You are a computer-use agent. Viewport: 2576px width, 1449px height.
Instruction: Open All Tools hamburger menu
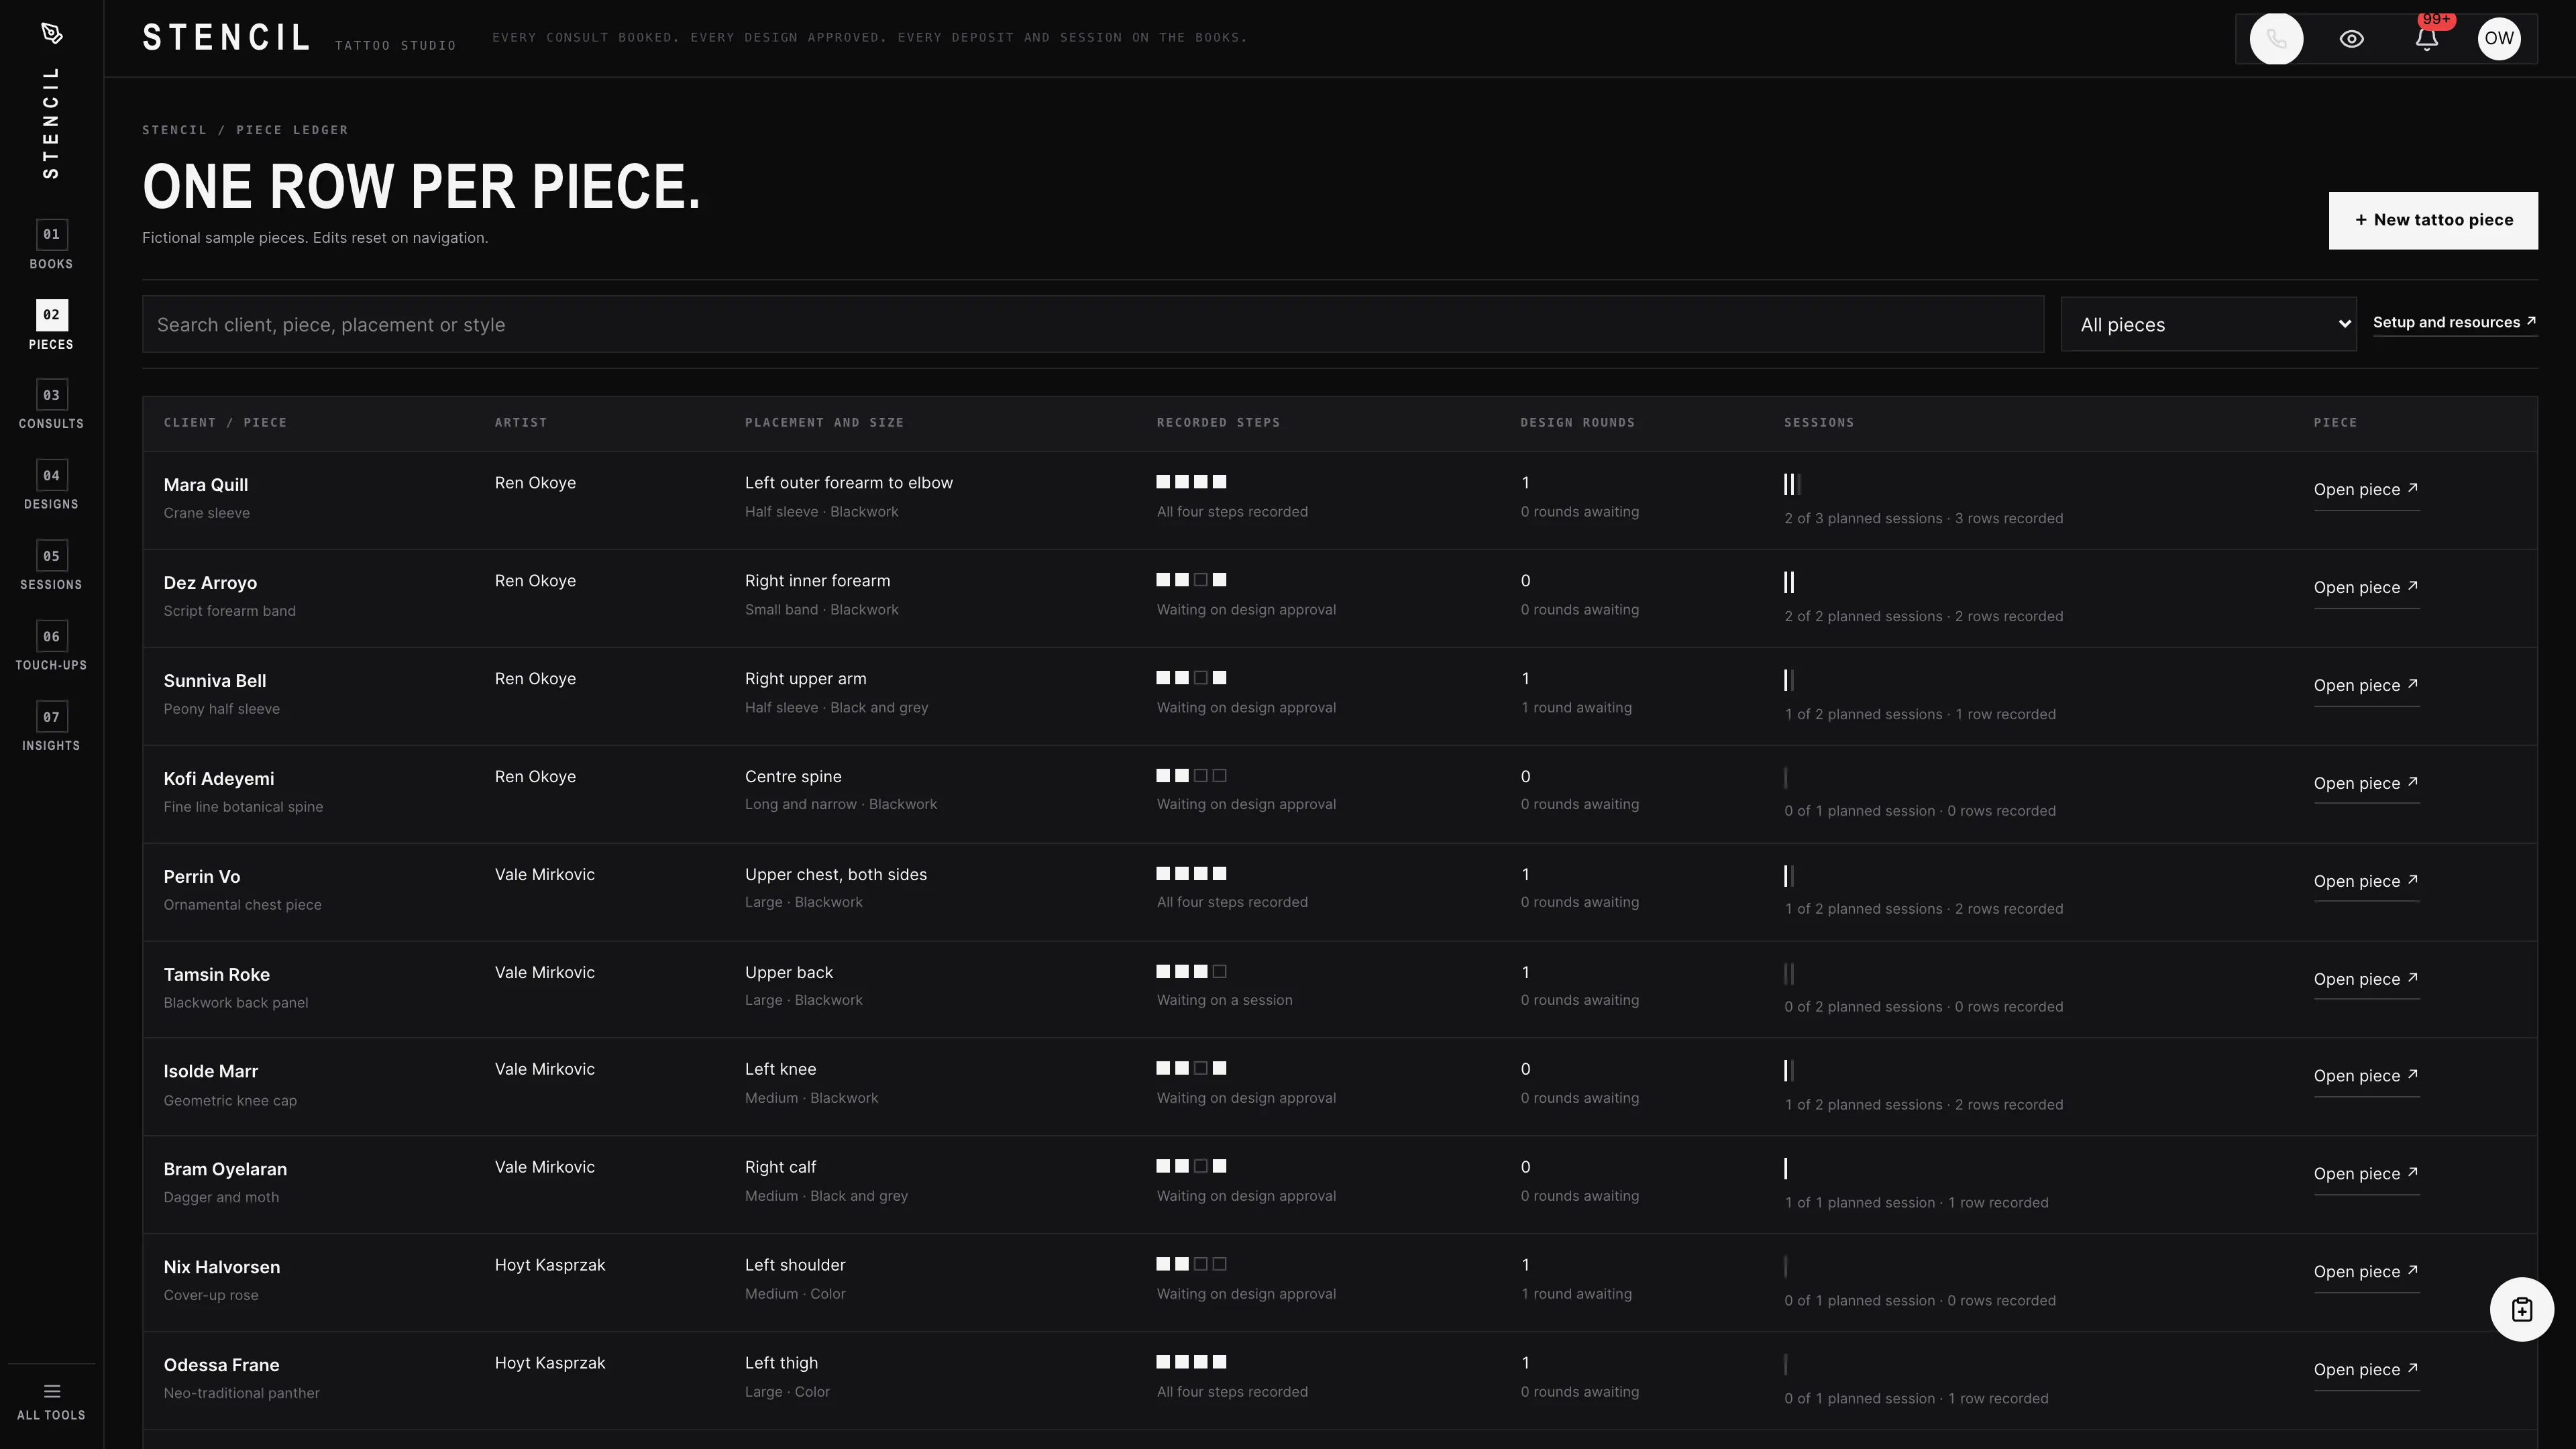52,1401
